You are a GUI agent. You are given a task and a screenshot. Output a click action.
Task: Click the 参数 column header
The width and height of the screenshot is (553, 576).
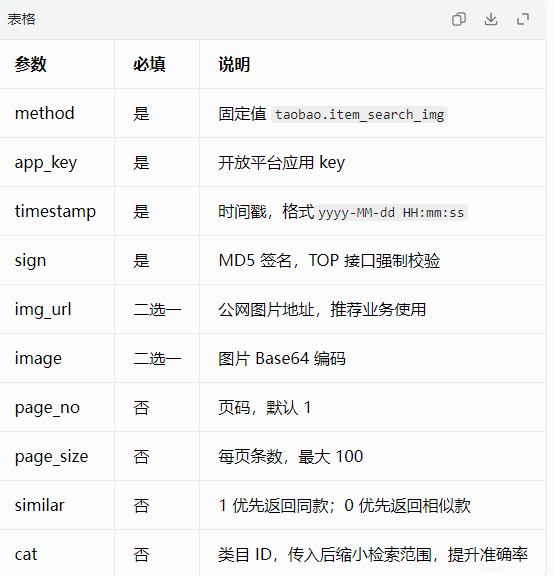30,64
